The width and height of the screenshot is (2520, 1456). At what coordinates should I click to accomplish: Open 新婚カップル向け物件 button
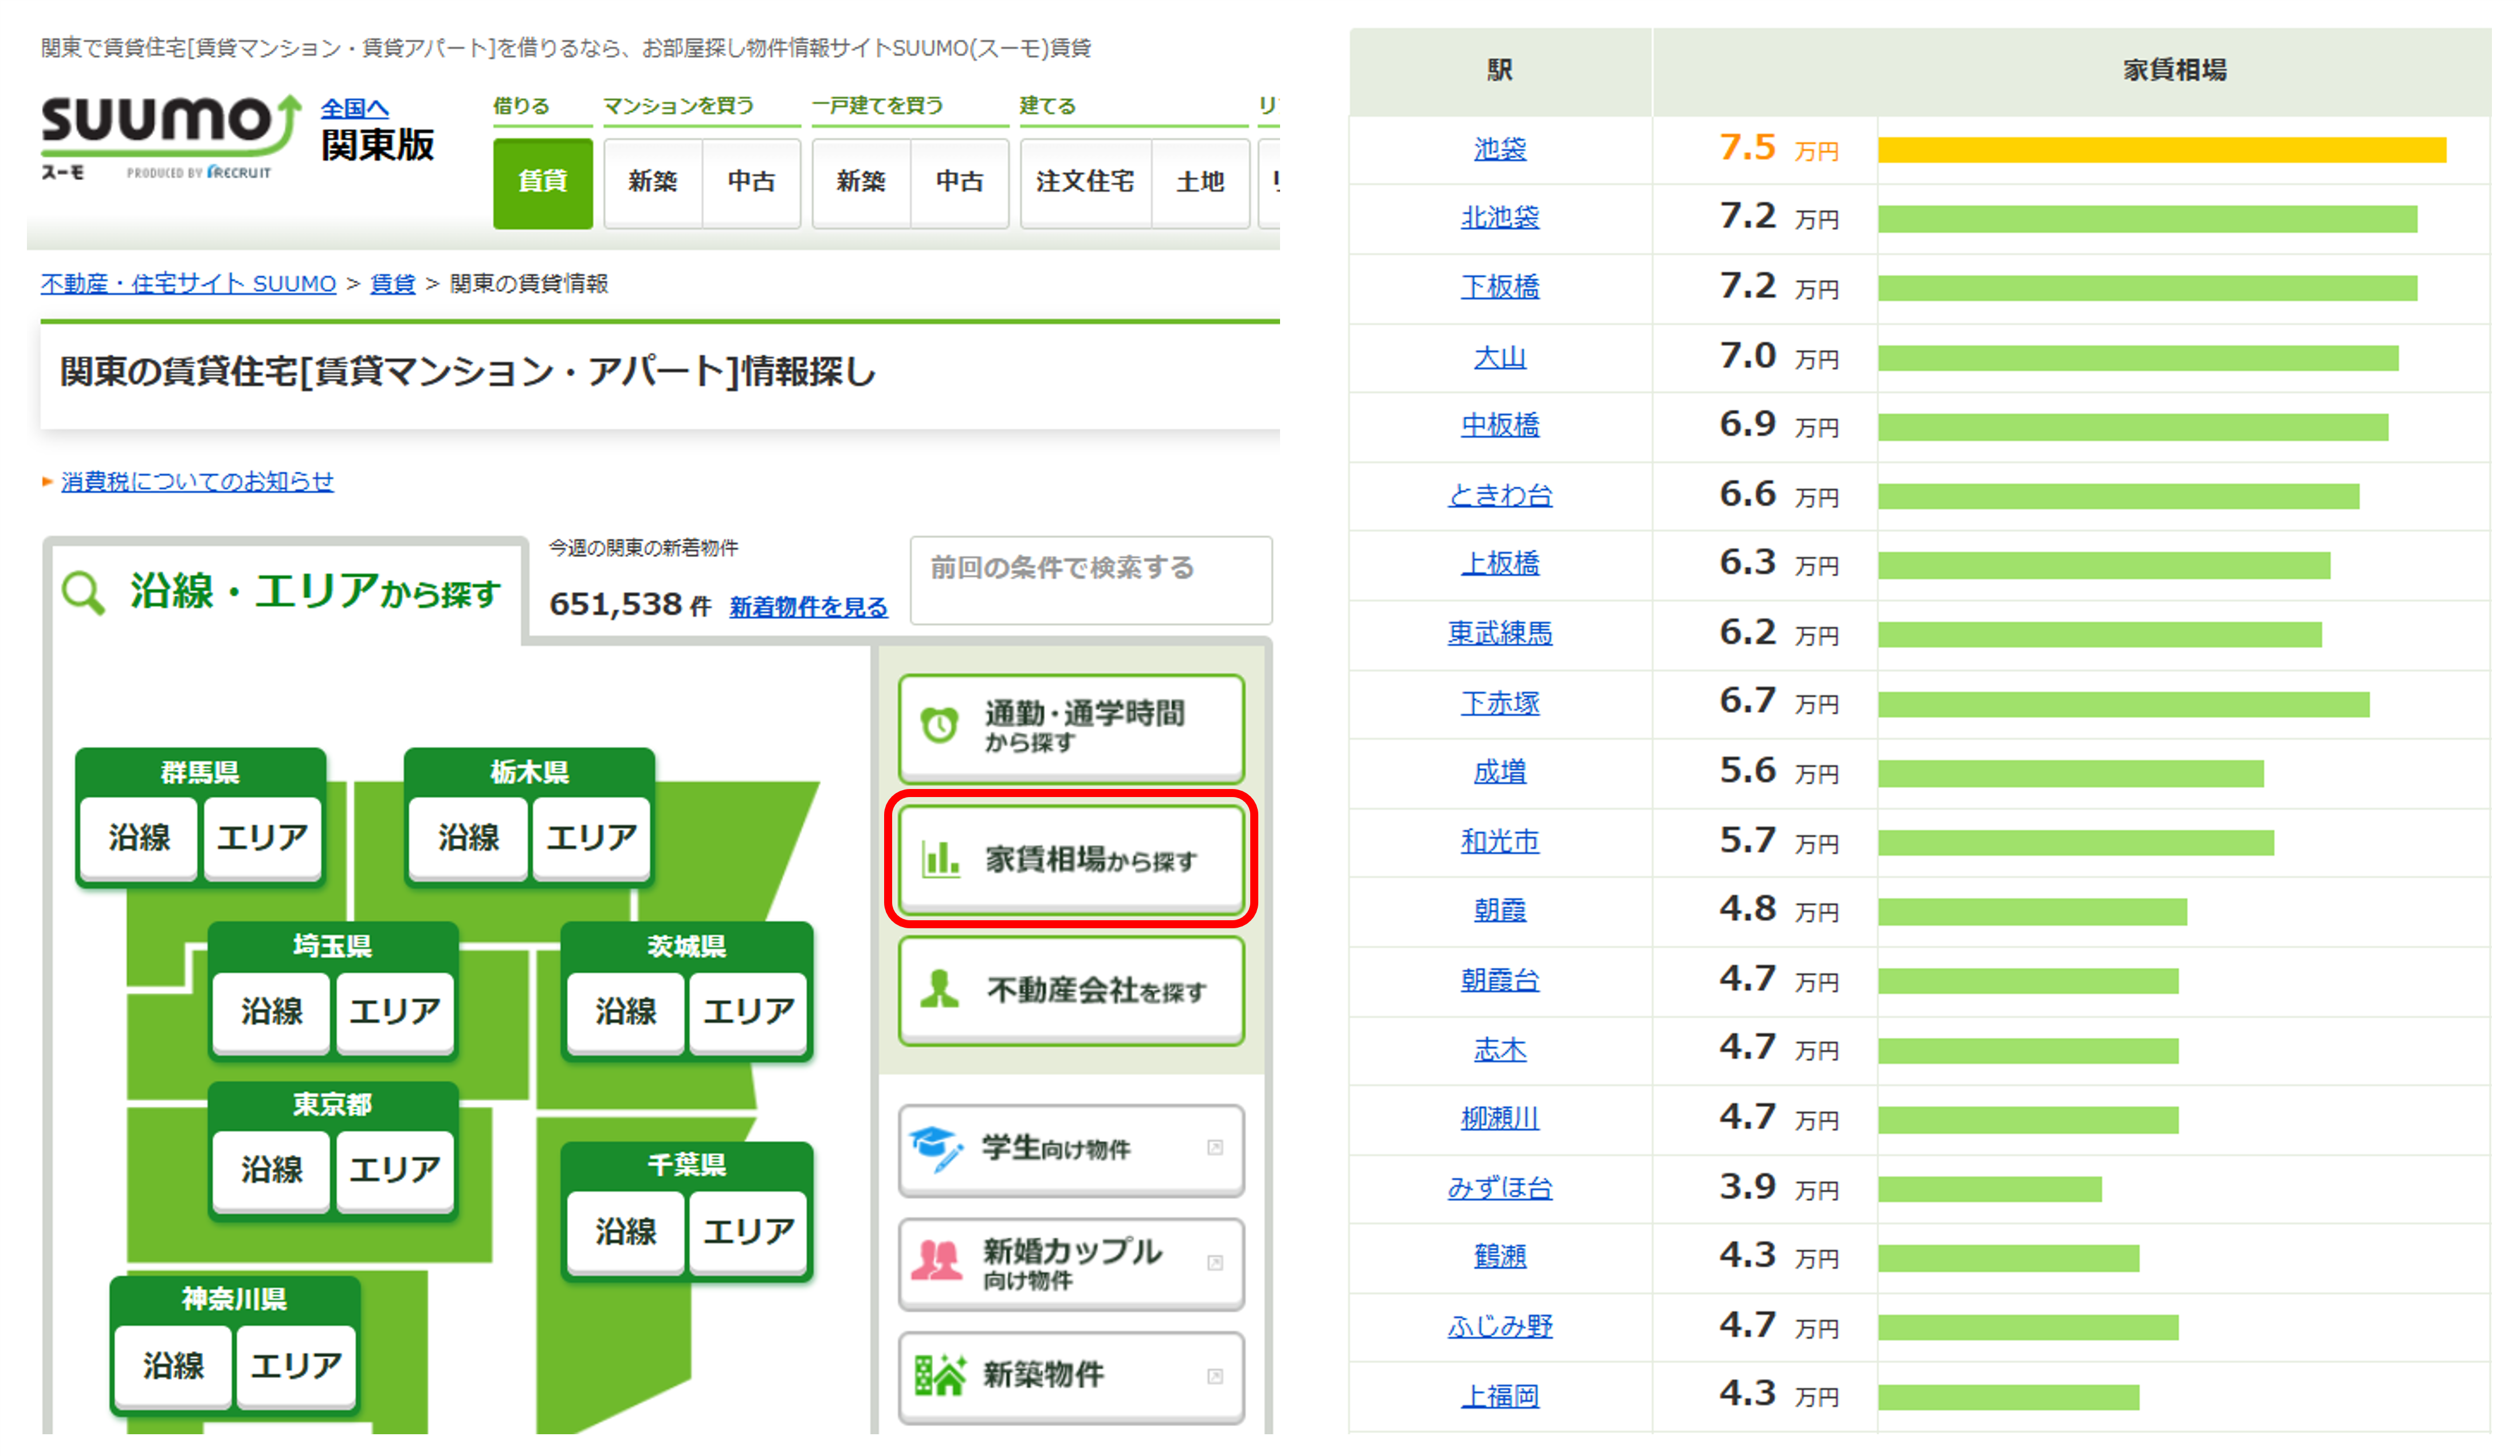1071,1264
